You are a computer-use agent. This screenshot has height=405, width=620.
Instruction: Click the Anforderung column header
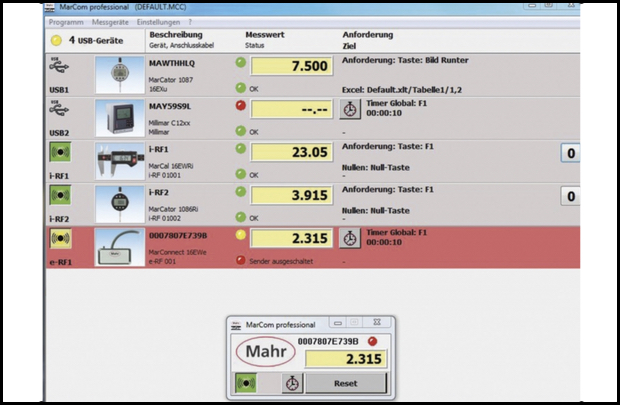pyautogui.click(x=368, y=35)
